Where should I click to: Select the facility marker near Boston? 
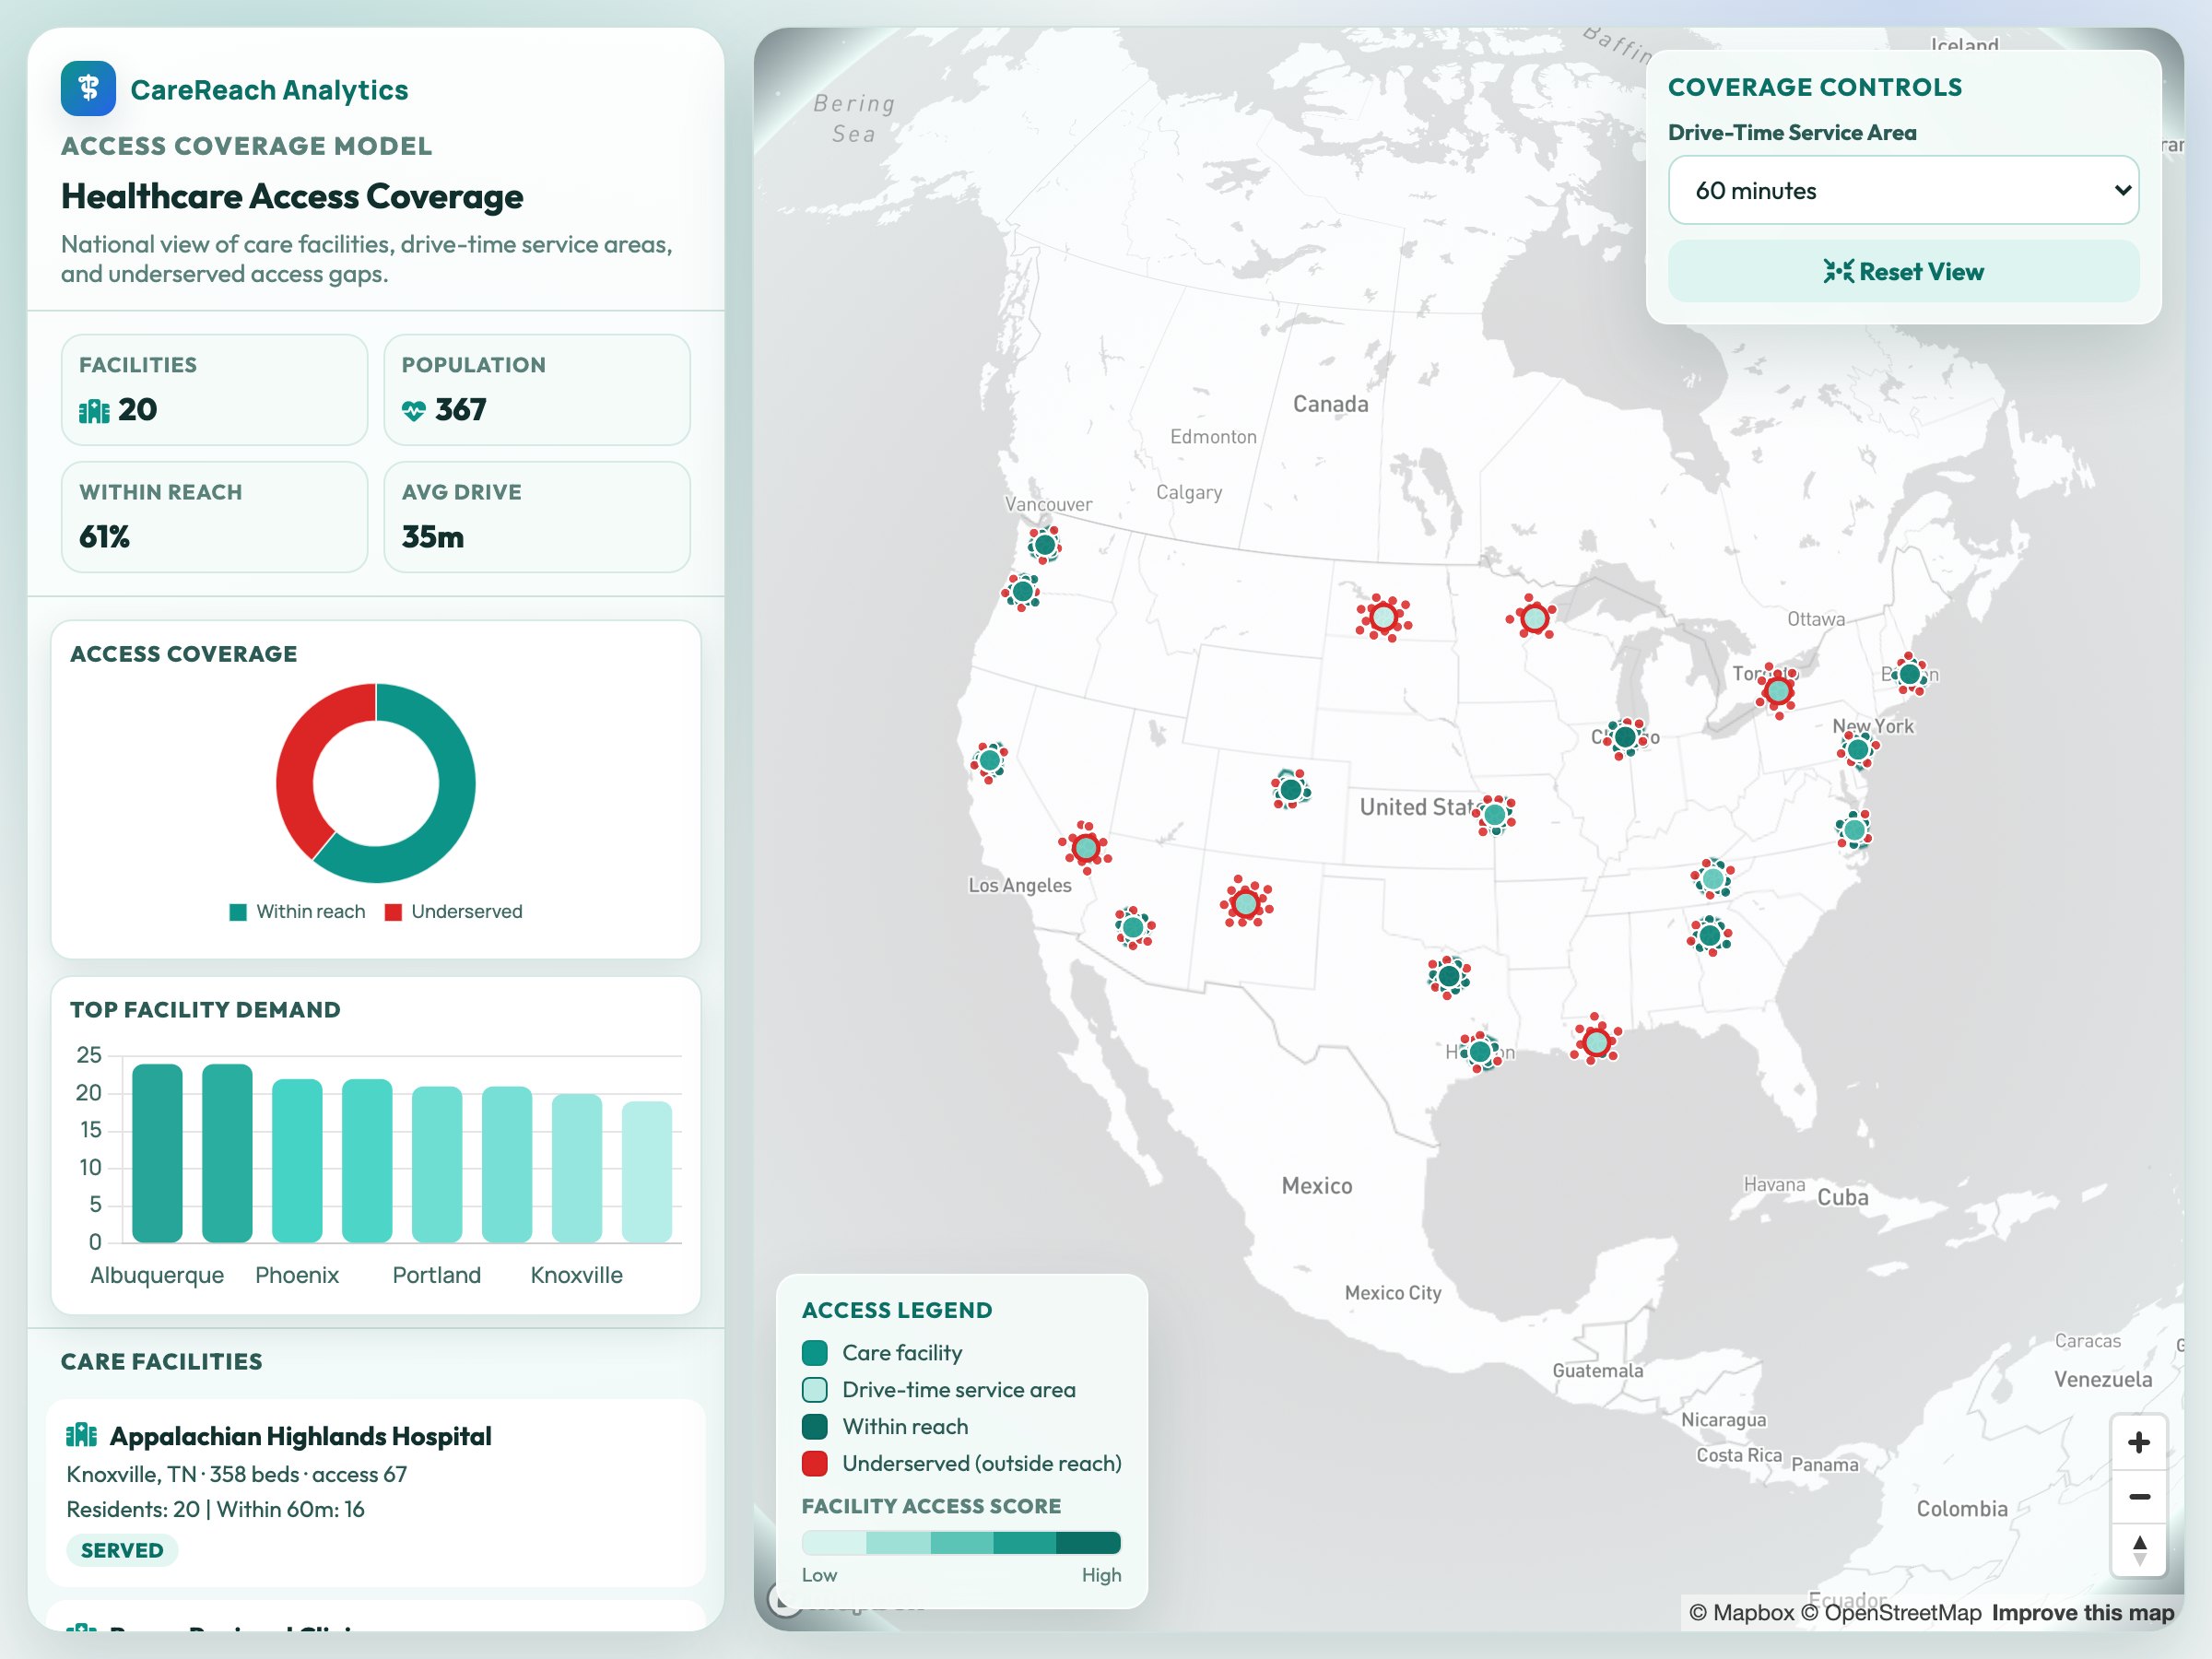tap(1910, 674)
